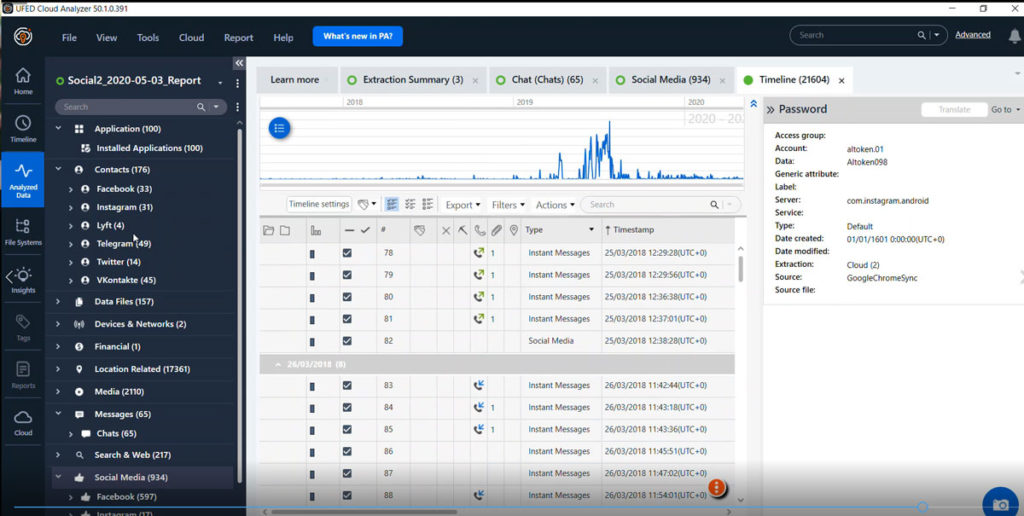Click the orange three-dot floating button
This screenshot has width=1024, height=516.
717,487
